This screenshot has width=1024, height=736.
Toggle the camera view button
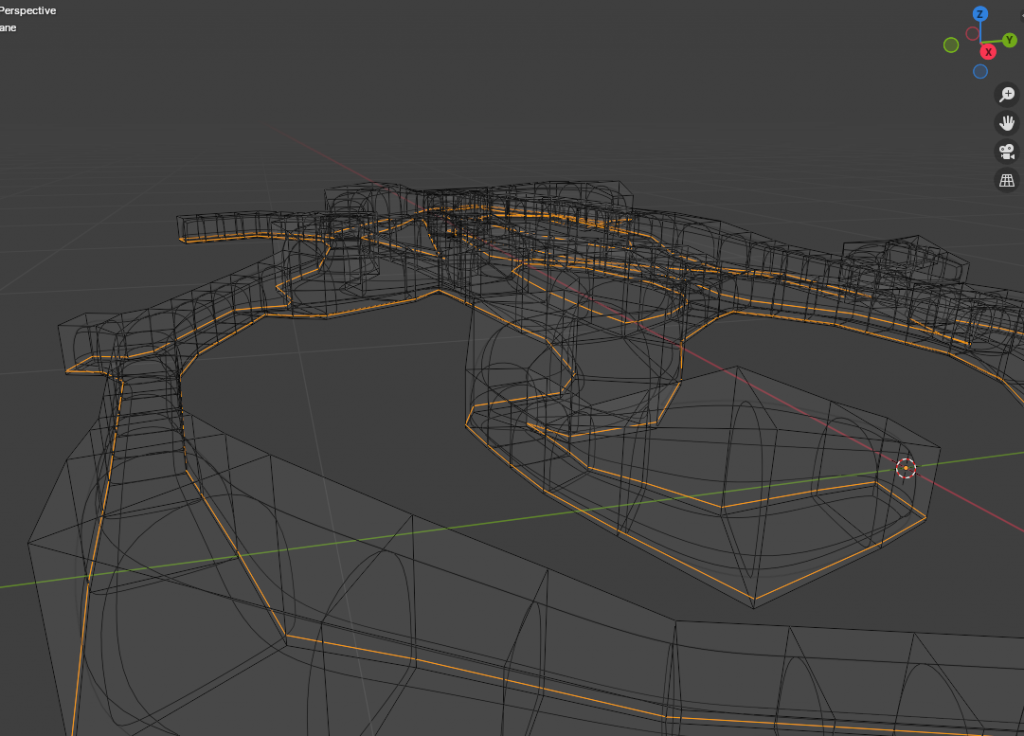pyautogui.click(x=1007, y=152)
